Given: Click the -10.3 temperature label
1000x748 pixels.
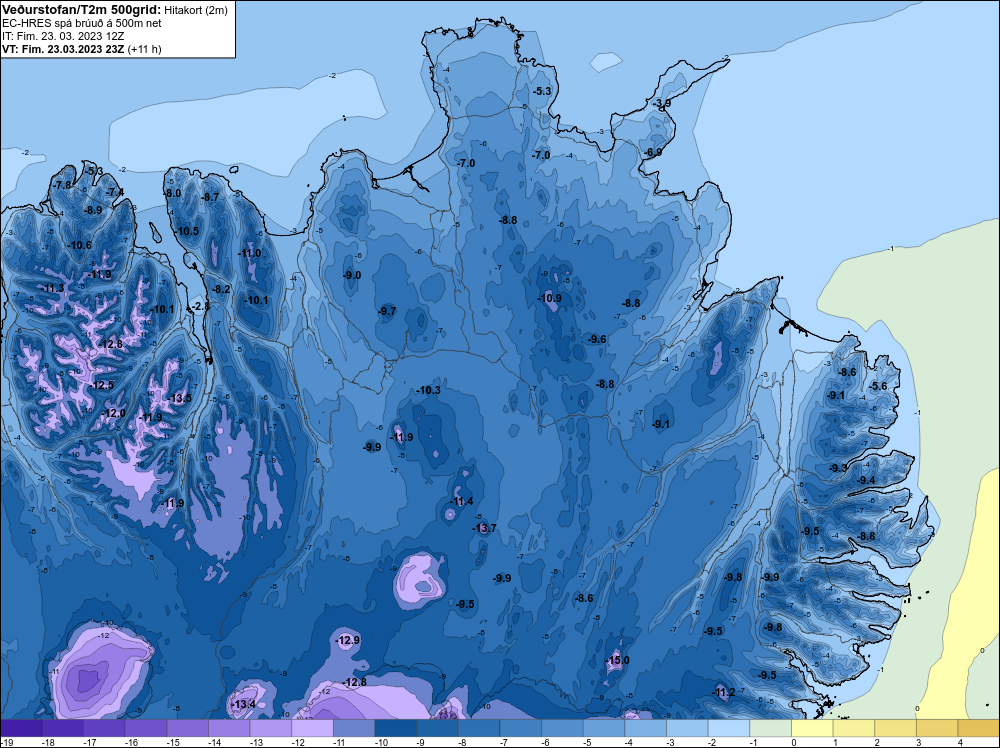Looking at the screenshot, I should point(429,390).
